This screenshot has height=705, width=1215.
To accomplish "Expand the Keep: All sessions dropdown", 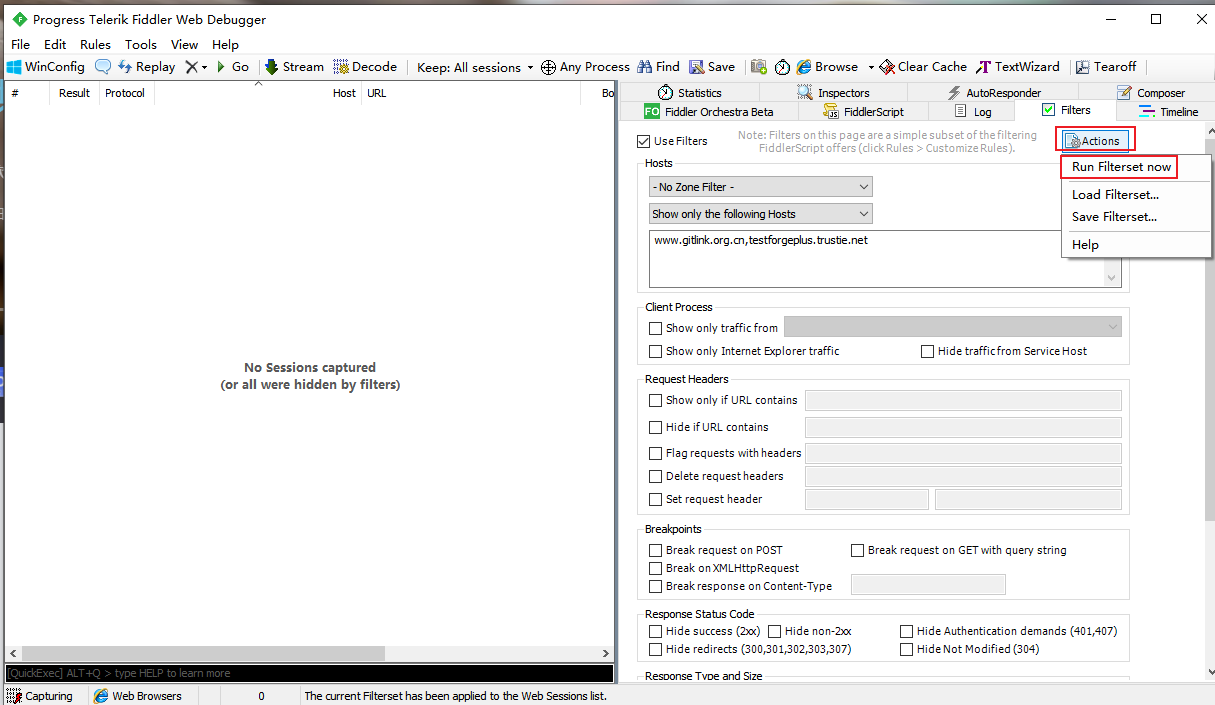I will click(x=475, y=67).
